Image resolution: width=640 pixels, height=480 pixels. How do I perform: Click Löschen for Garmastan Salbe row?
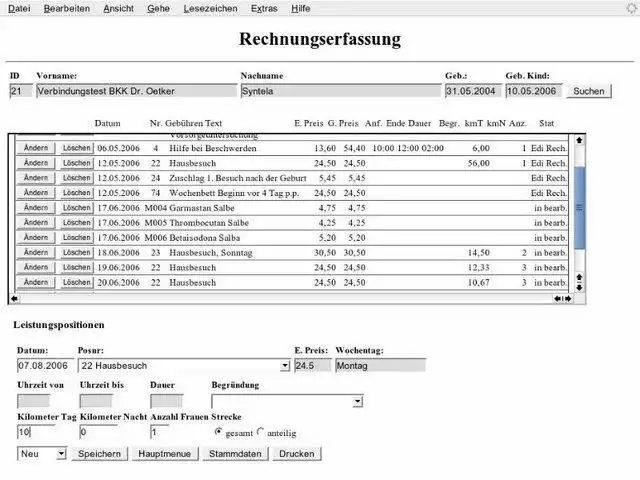pos(76,207)
